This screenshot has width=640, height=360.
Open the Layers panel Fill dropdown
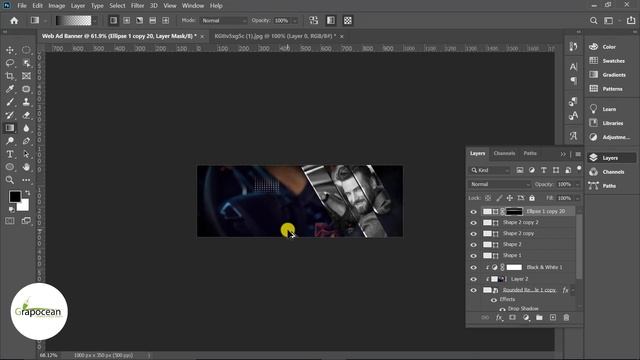pyautogui.click(x=577, y=198)
